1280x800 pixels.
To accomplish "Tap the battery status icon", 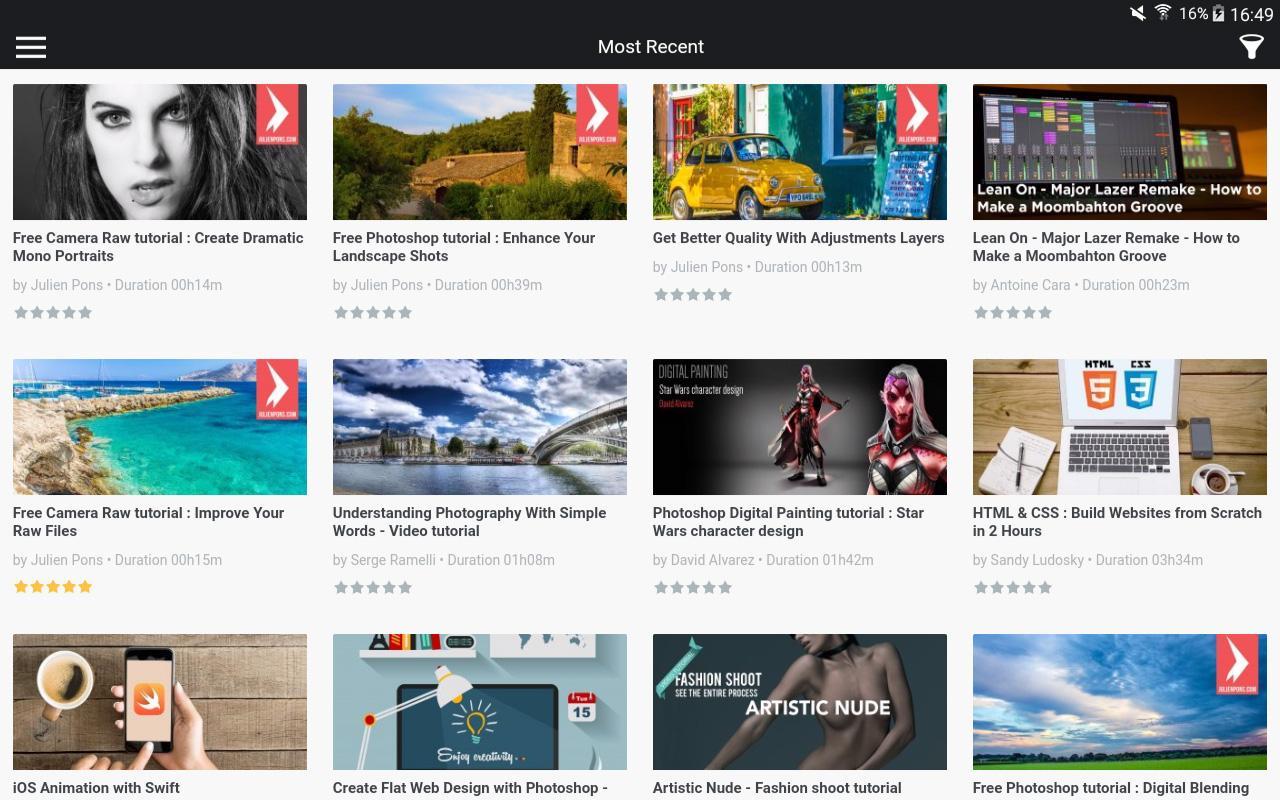I will pos(1218,13).
